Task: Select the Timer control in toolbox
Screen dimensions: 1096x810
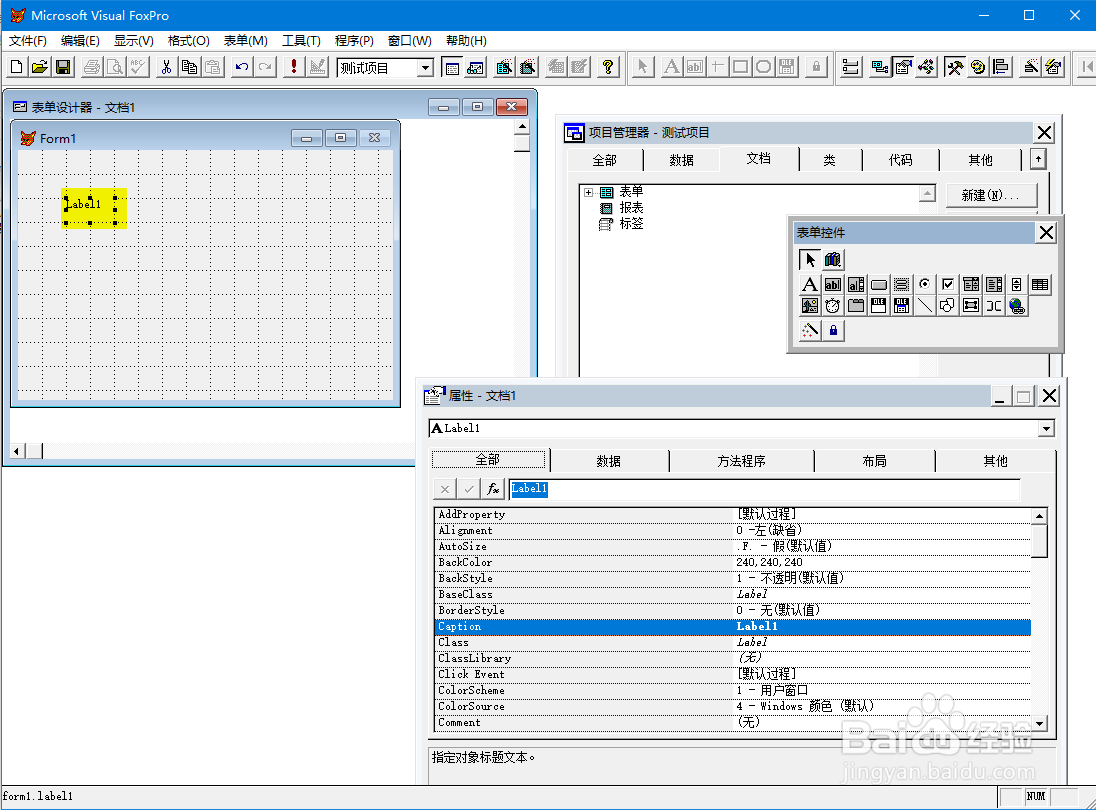Action: pos(832,306)
